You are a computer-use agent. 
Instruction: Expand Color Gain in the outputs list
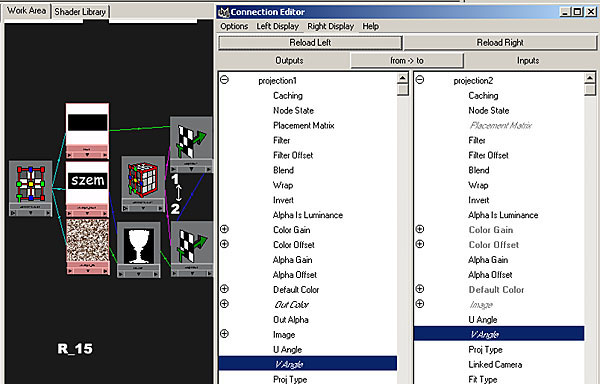tap(225, 229)
